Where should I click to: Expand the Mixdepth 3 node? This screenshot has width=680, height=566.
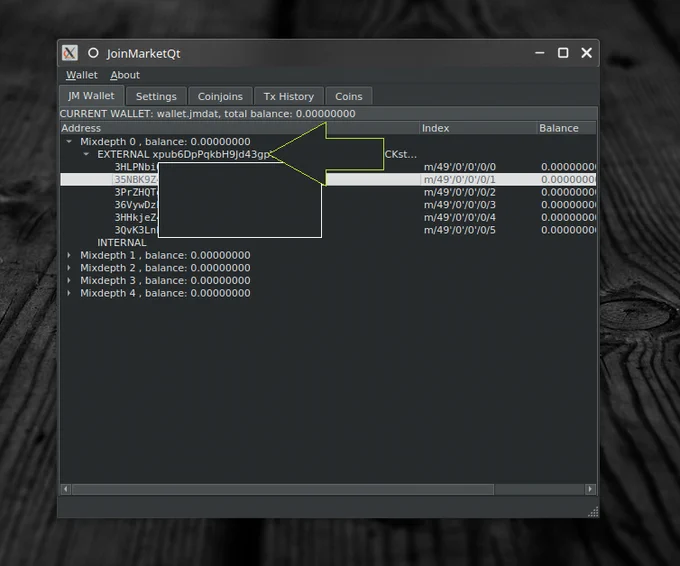pyautogui.click(x=69, y=280)
